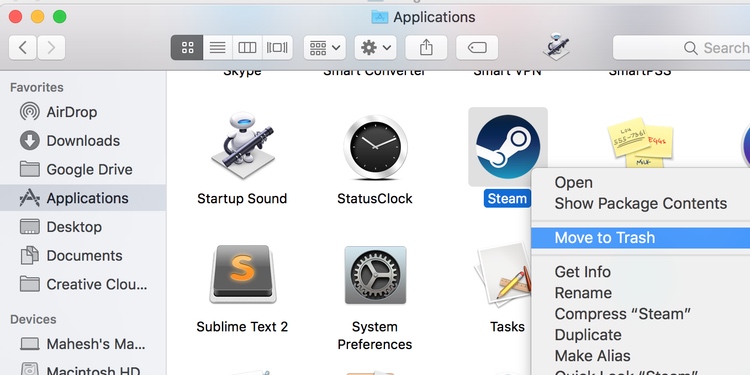Switch to column view mode
The image size is (750, 375).
point(247,47)
